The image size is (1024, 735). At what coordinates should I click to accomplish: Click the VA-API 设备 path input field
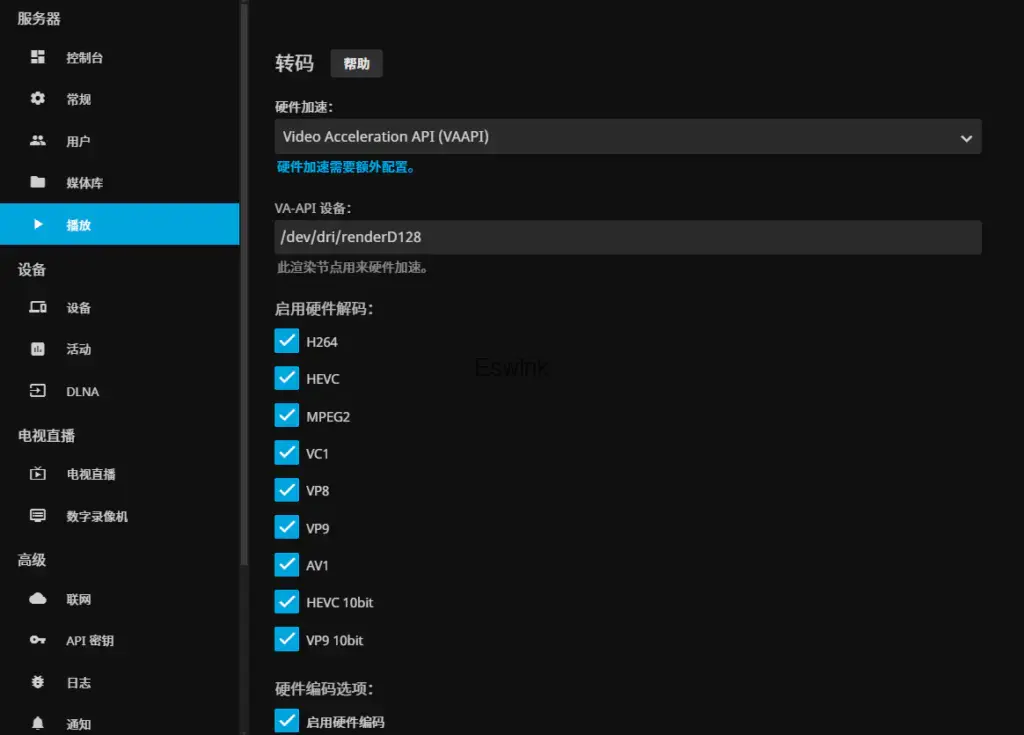tap(628, 237)
